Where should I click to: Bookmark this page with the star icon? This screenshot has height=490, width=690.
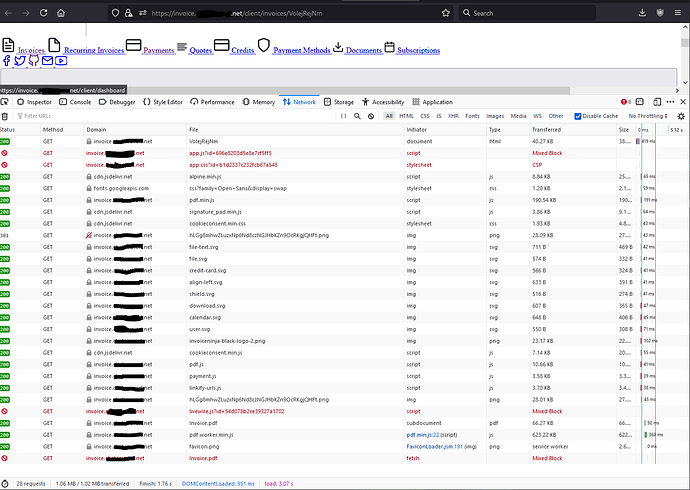point(446,13)
